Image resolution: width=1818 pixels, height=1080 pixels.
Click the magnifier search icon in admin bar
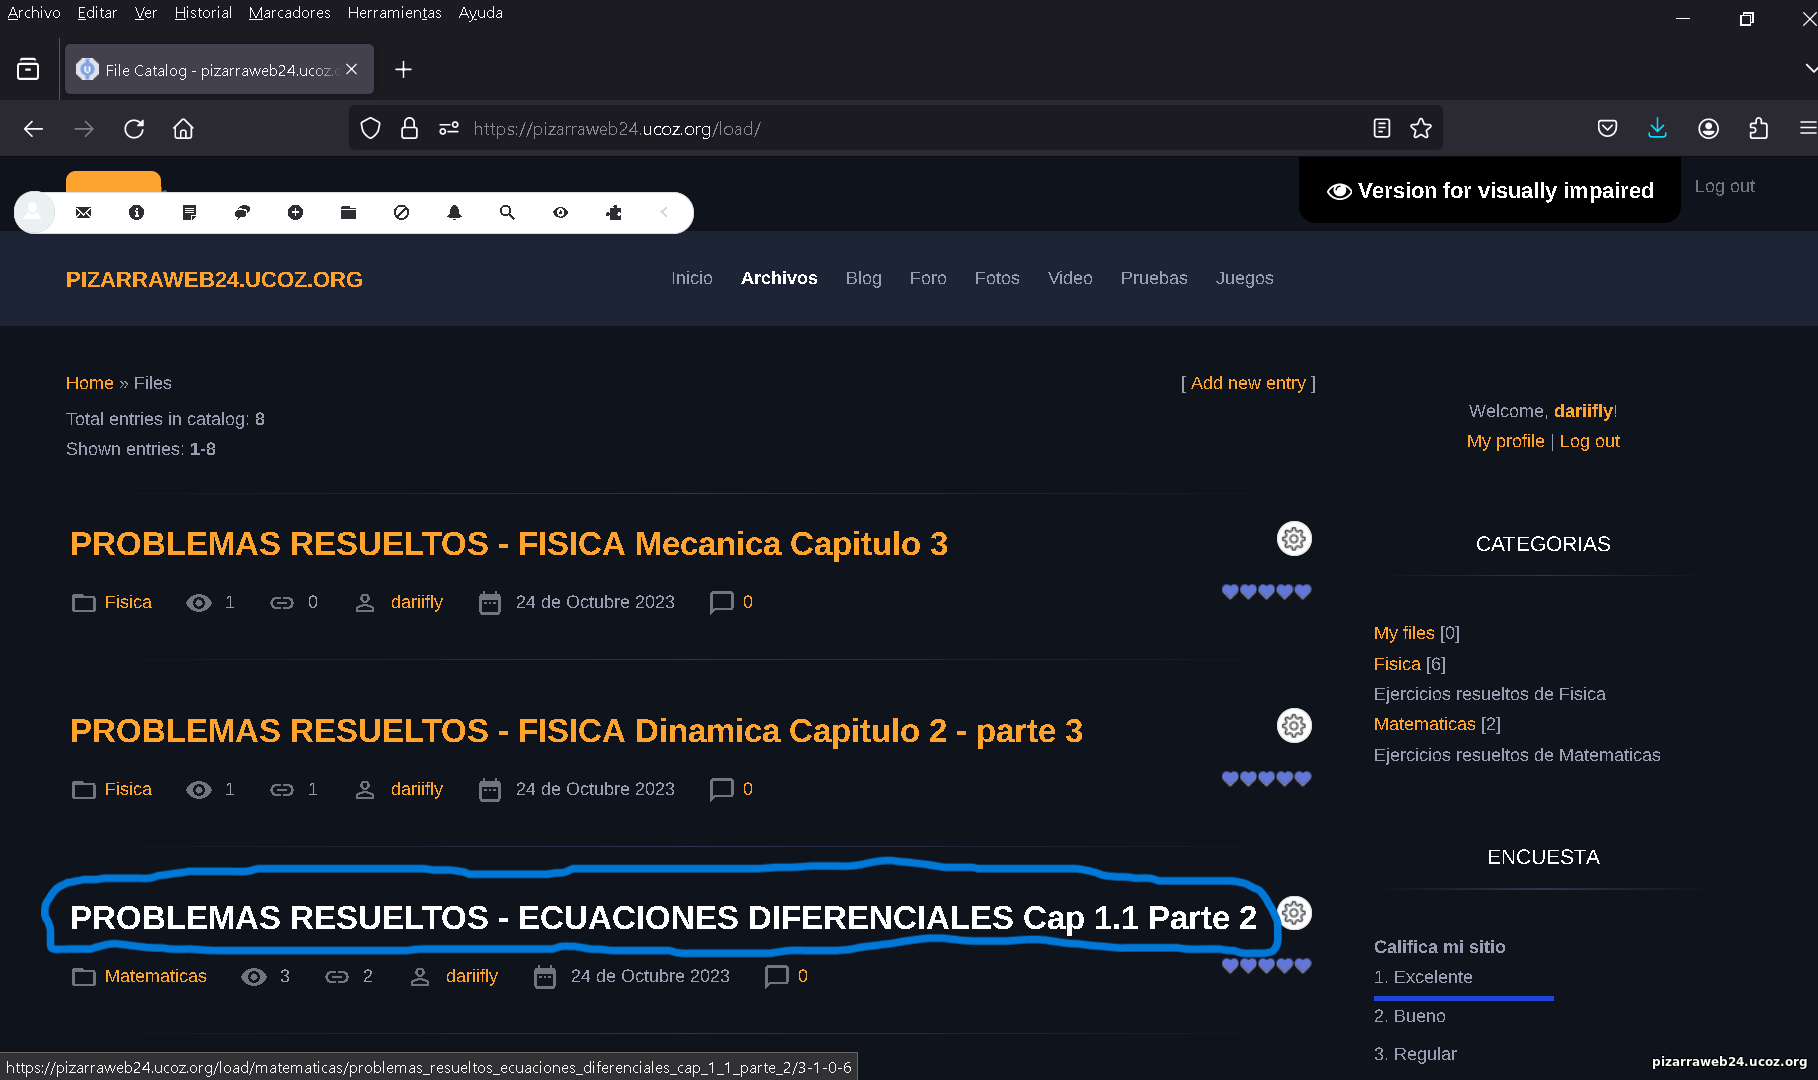tap(507, 213)
